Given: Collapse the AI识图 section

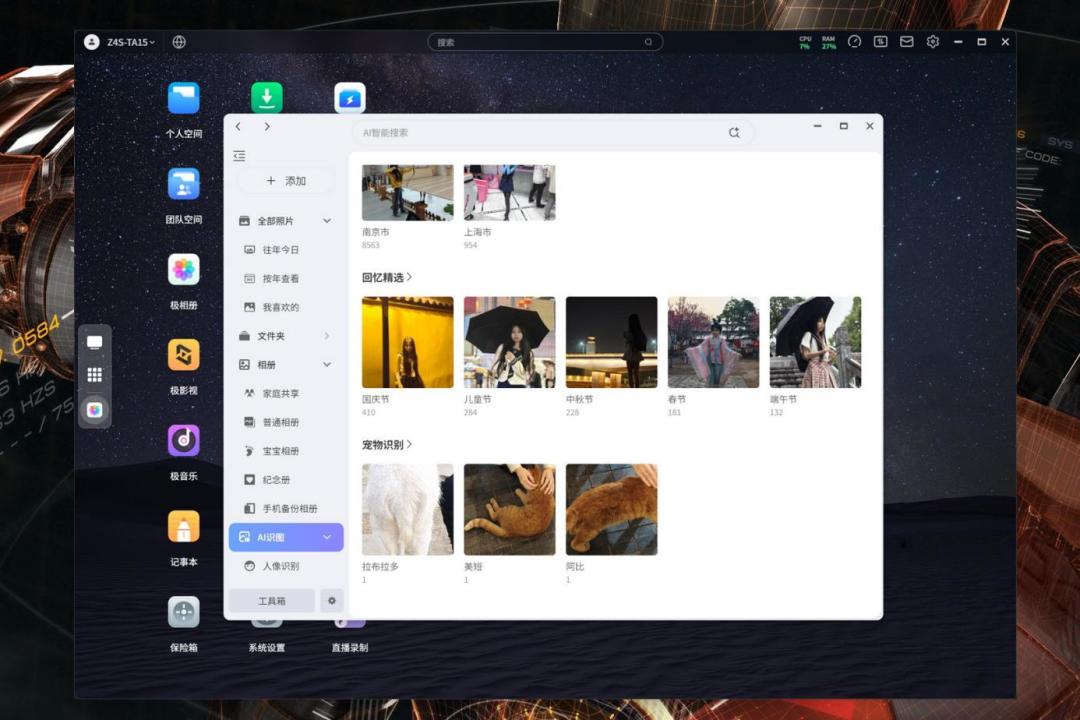Looking at the screenshot, I should (x=327, y=537).
